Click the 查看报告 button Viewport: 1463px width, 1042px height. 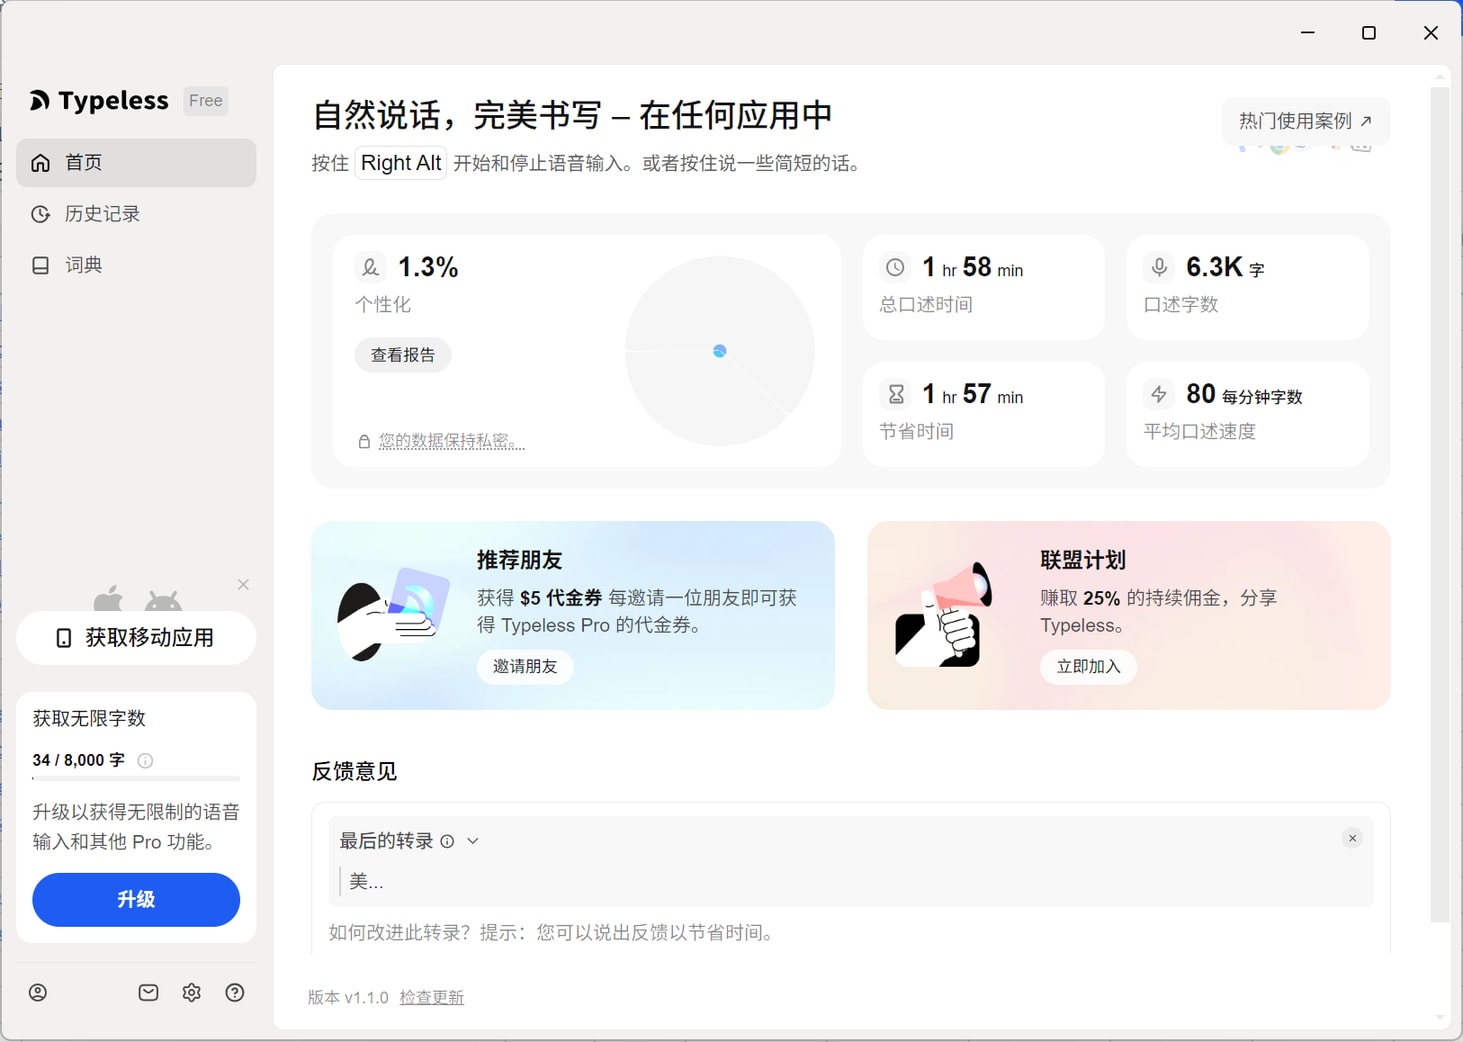403,354
